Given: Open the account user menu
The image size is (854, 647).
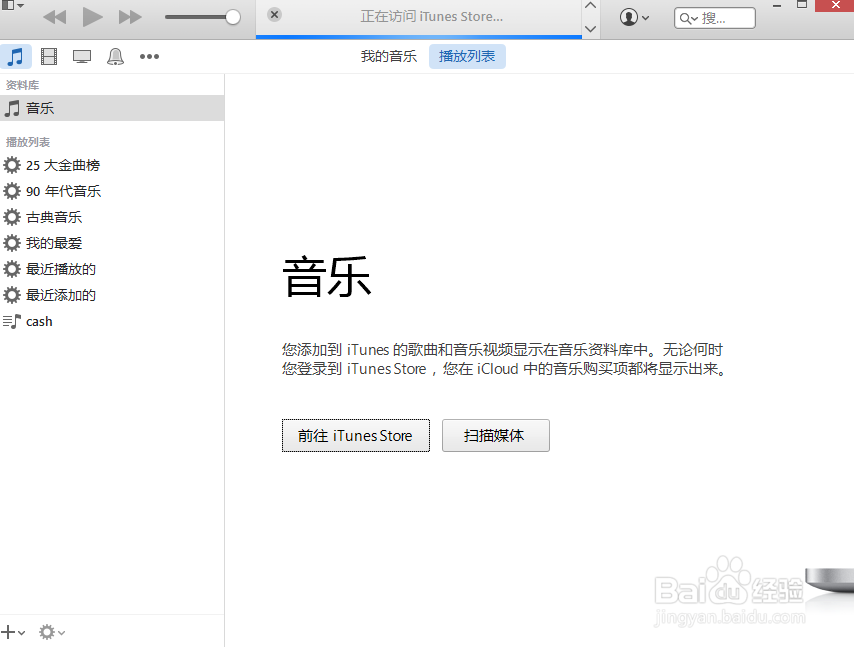Looking at the screenshot, I should pos(635,17).
